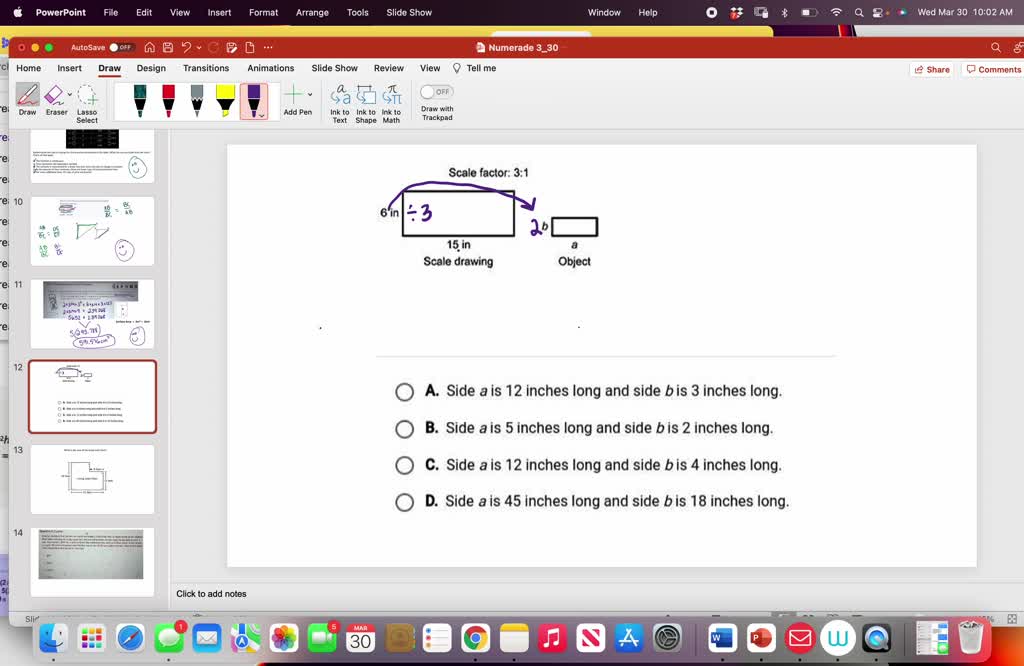Click the Tell me search box
1024x666 pixels.
(x=475, y=68)
